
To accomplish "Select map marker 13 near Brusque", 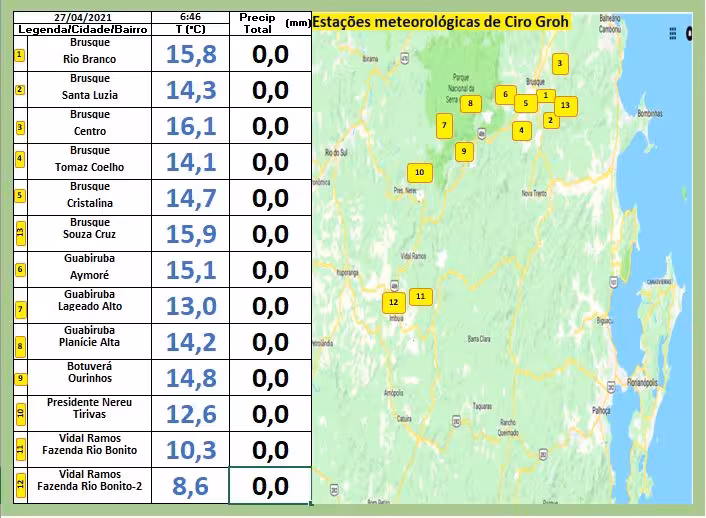I will [x=565, y=105].
